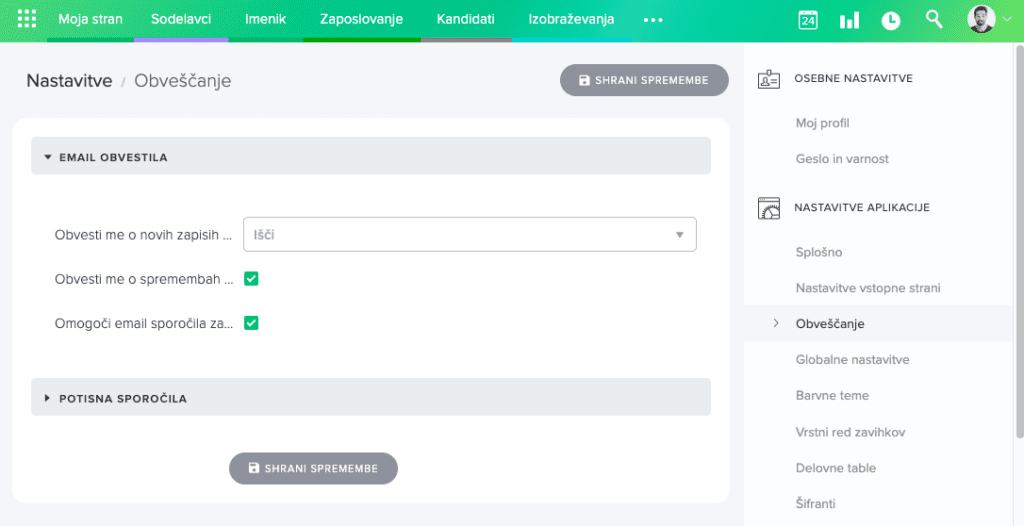Click bottom Shrani spremembe button

313,468
